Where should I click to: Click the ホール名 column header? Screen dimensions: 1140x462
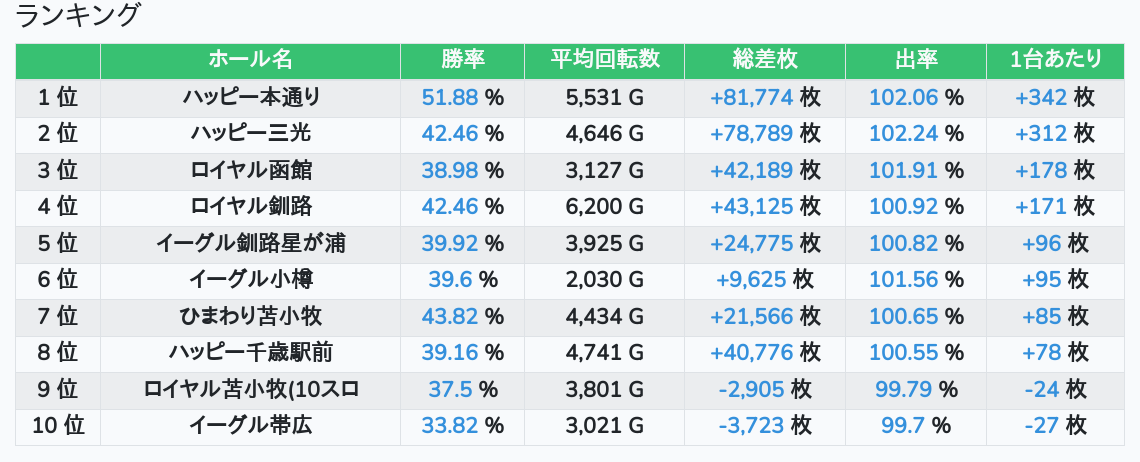(x=251, y=60)
